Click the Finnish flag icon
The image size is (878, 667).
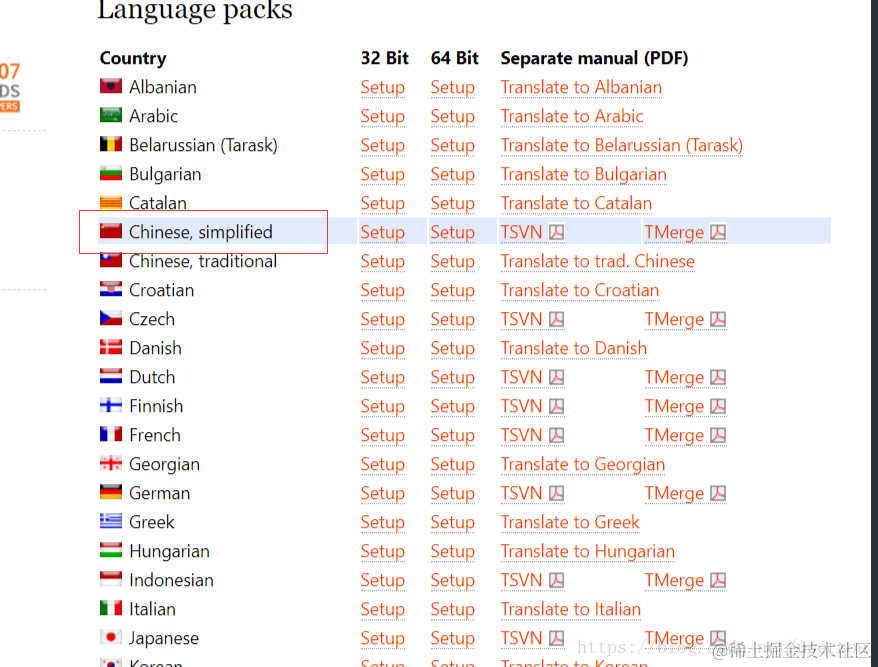pos(111,405)
